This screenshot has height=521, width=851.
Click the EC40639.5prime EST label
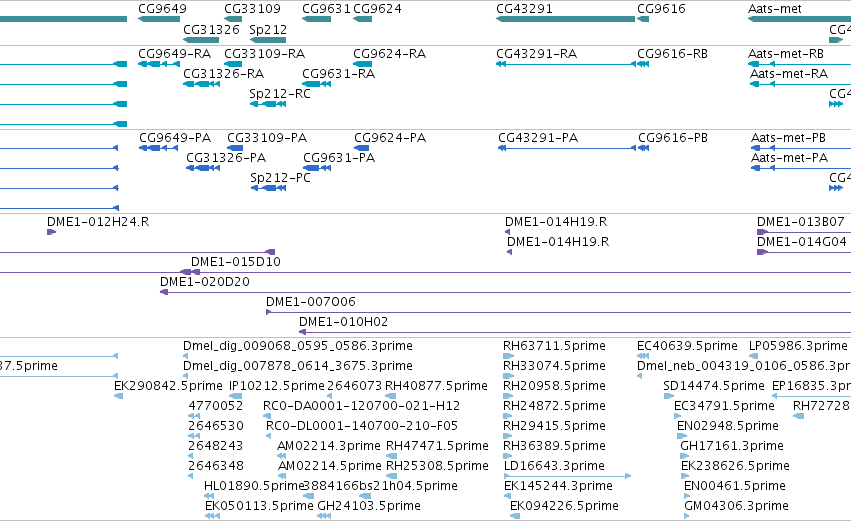tap(687, 346)
